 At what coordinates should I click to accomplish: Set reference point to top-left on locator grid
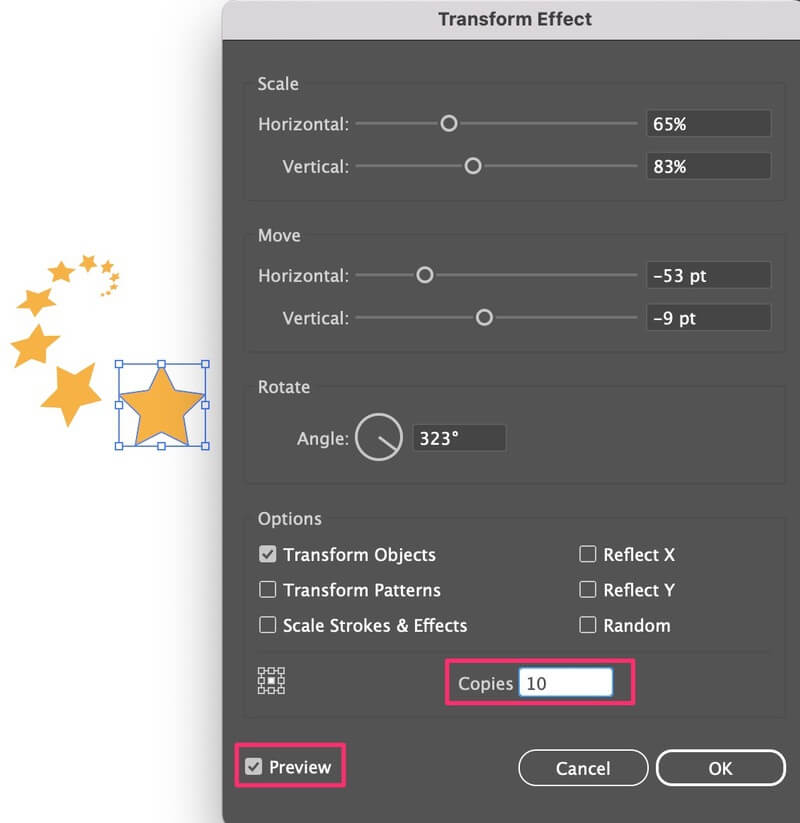tap(262, 671)
